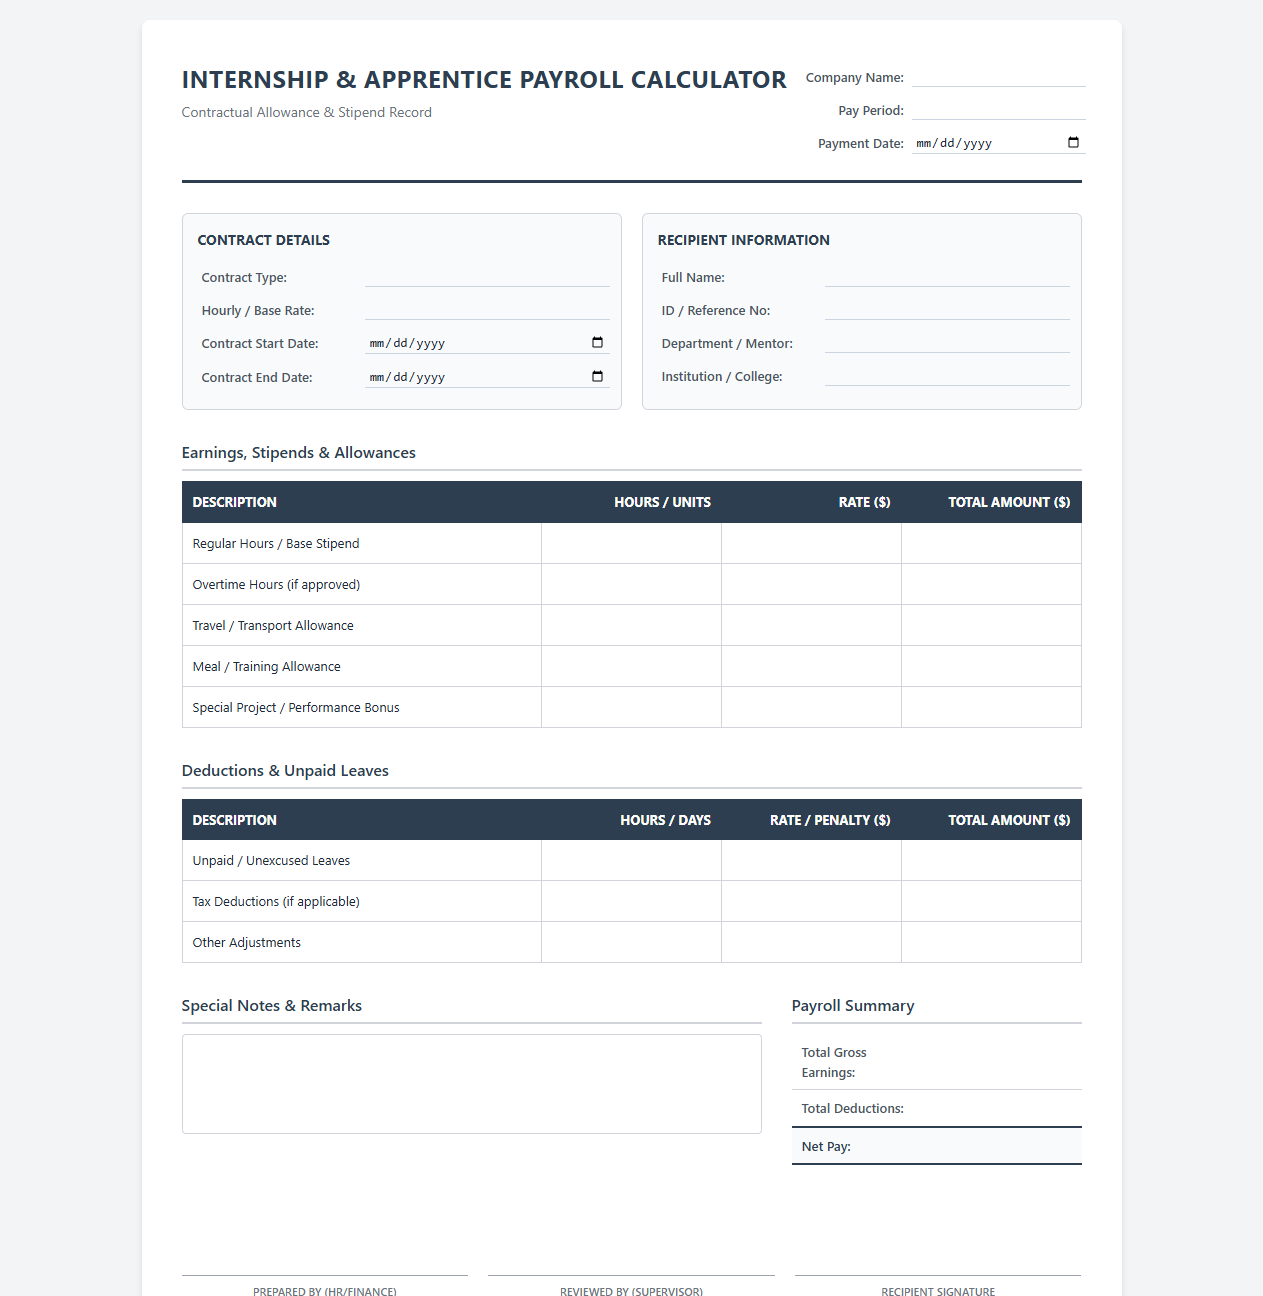Click the Hourly / Base Rate field
This screenshot has width=1263, height=1296.
pos(487,310)
